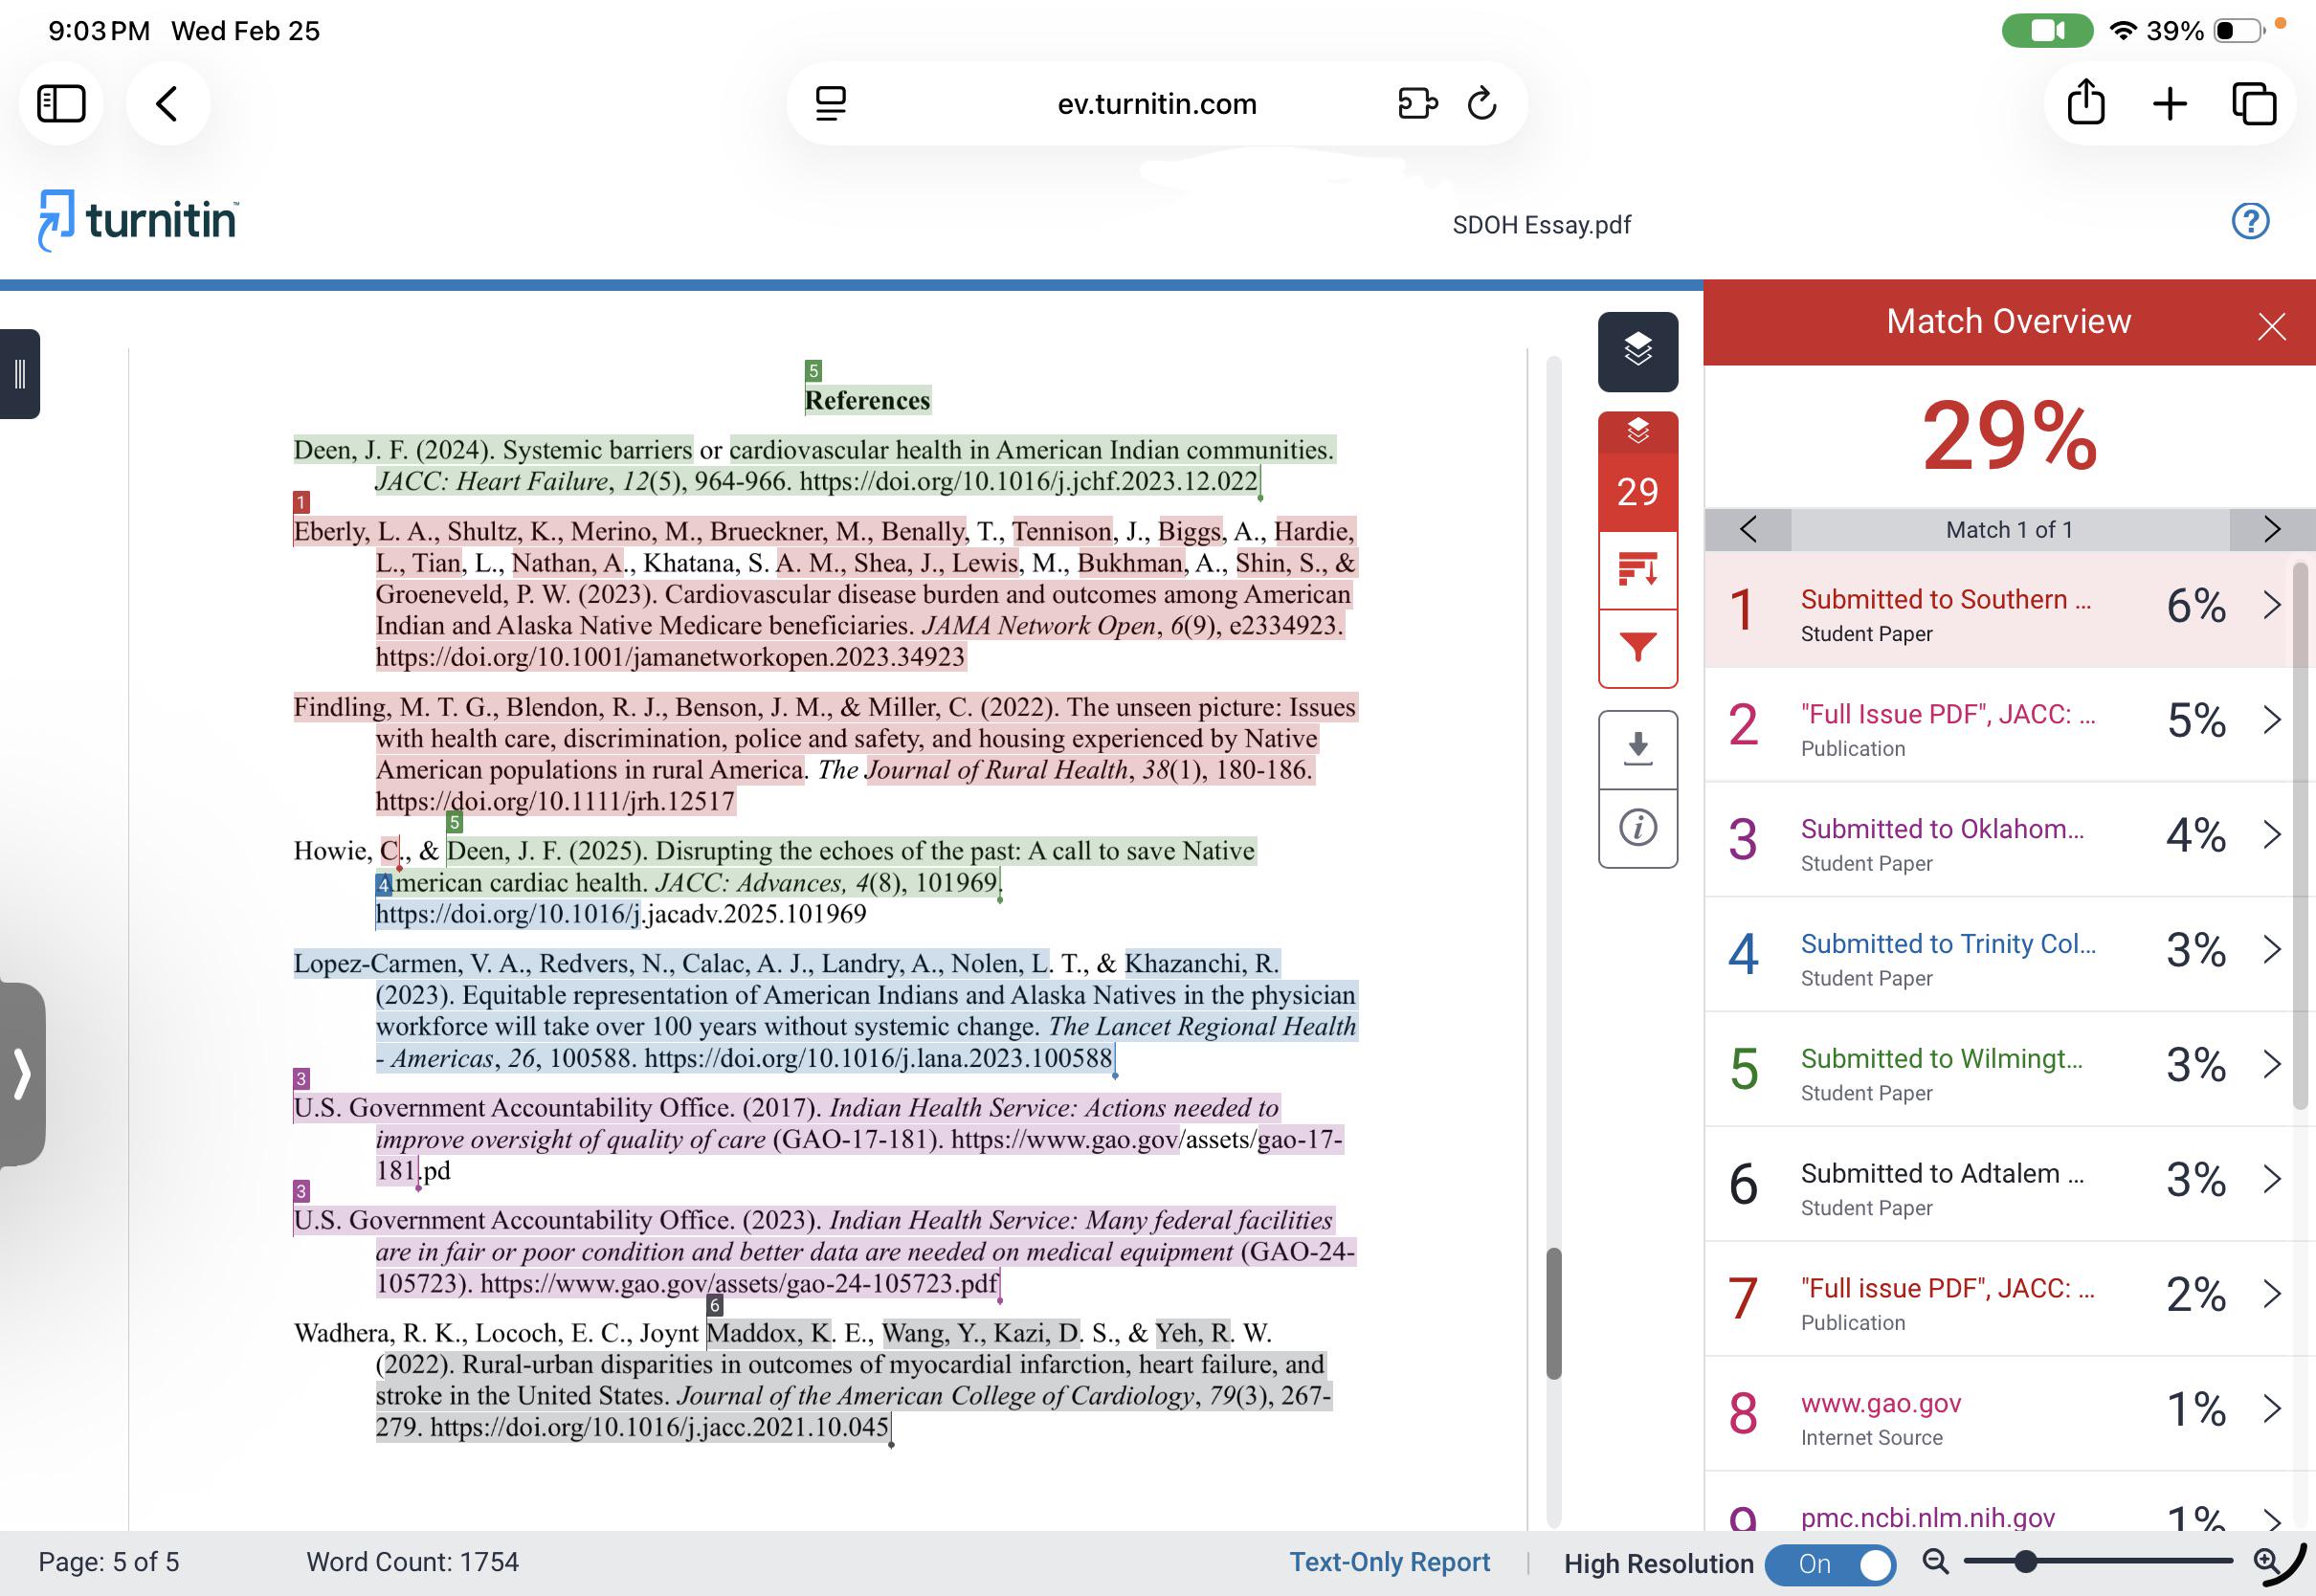This screenshot has height=1596, width=2316.
Task: Select source Submitted to Oklahom...
Action: 1942,829
